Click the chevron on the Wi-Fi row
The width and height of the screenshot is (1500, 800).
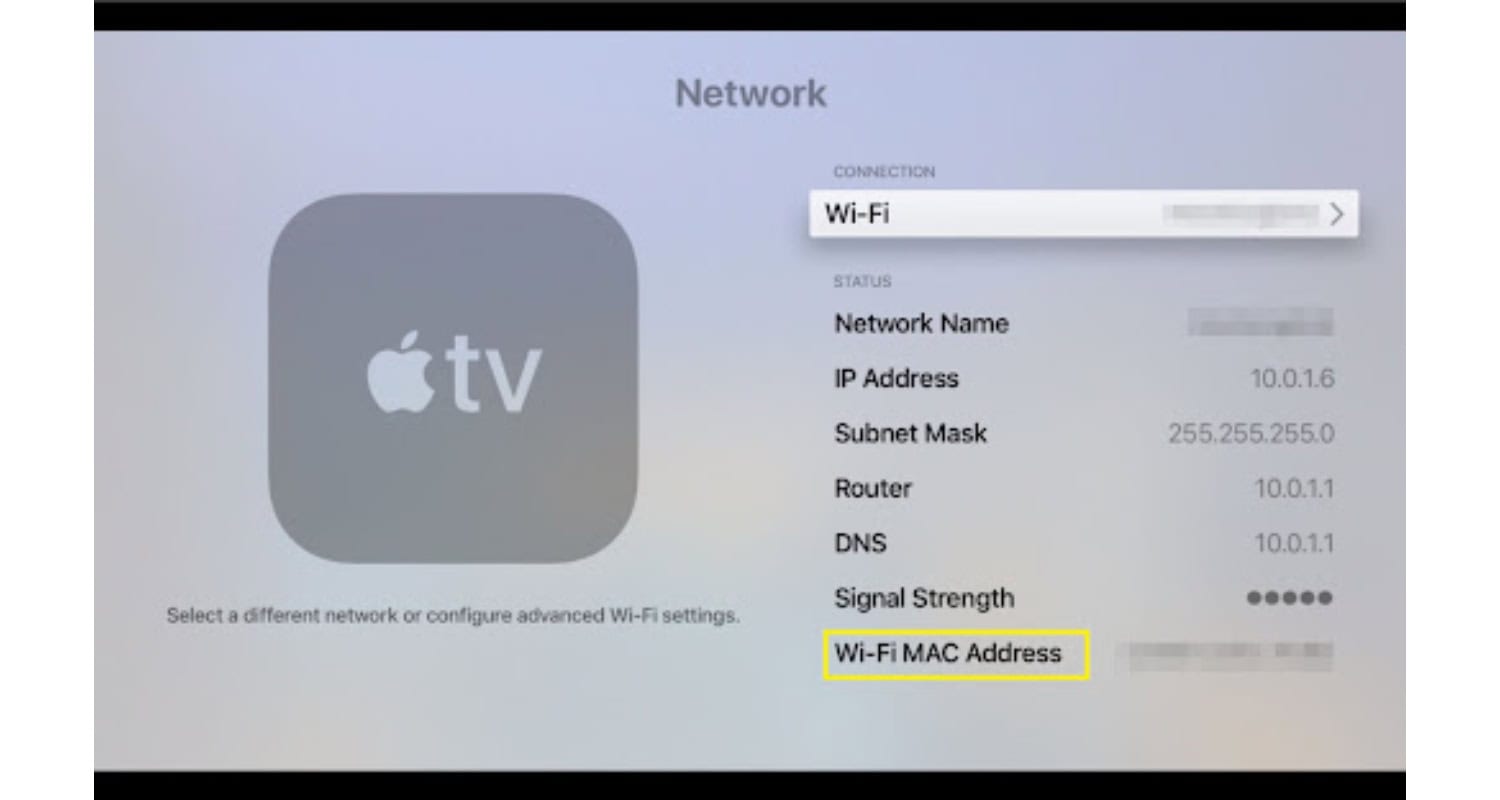tap(1336, 214)
